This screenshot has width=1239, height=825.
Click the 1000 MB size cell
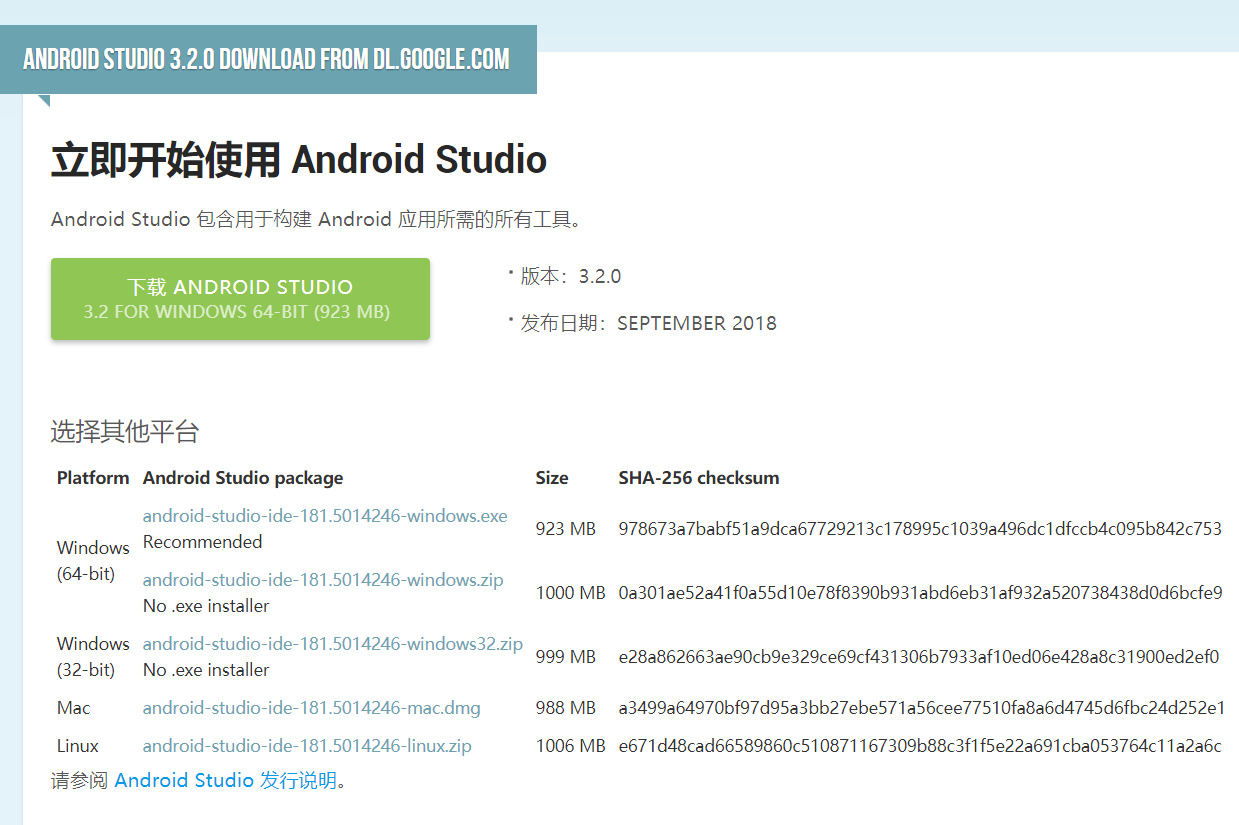[x=571, y=593]
